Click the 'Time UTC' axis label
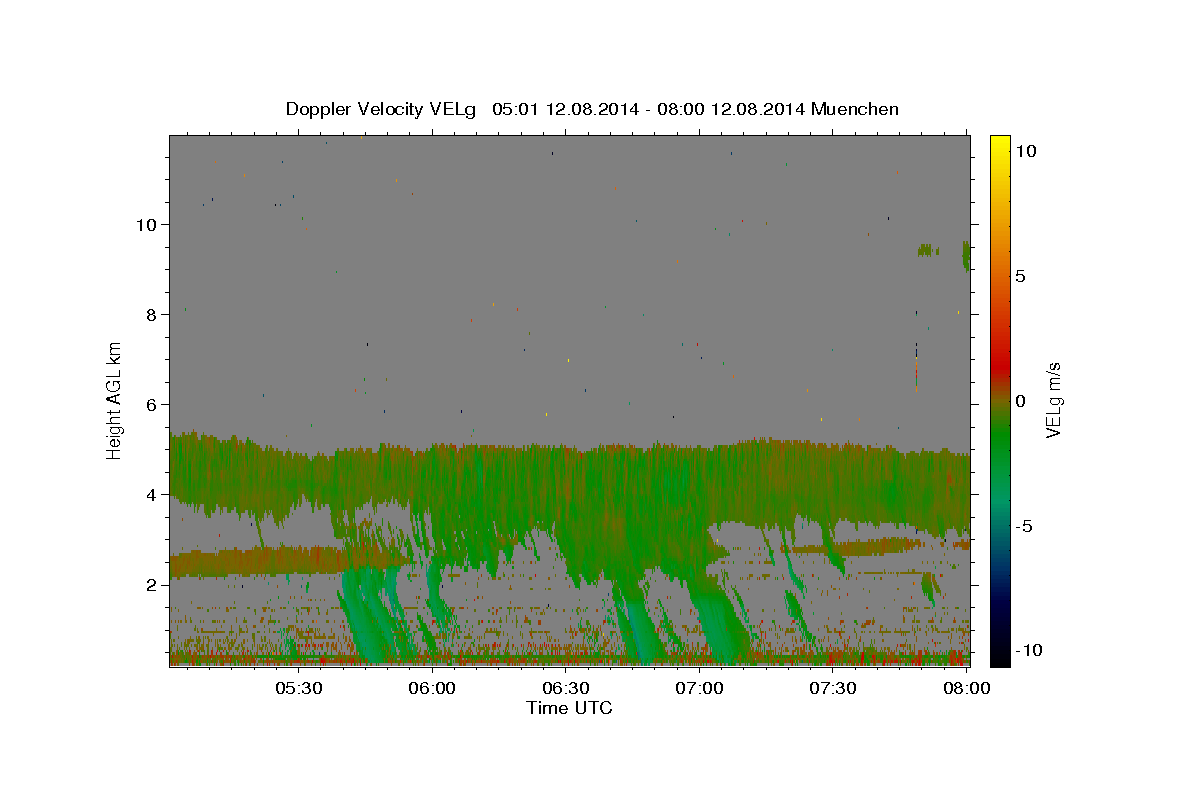This screenshot has height=800, width=1200. point(569,708)
